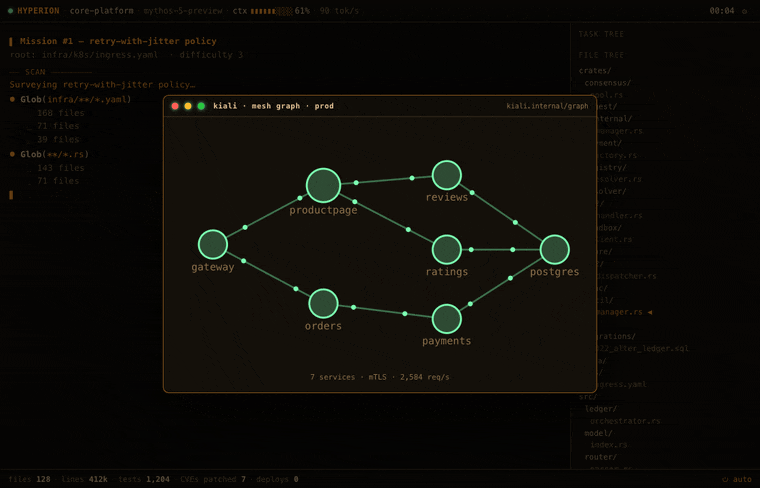The image size is (760, 488).
Task: Click the deploys 0 status entry
Action: (277, 479)
